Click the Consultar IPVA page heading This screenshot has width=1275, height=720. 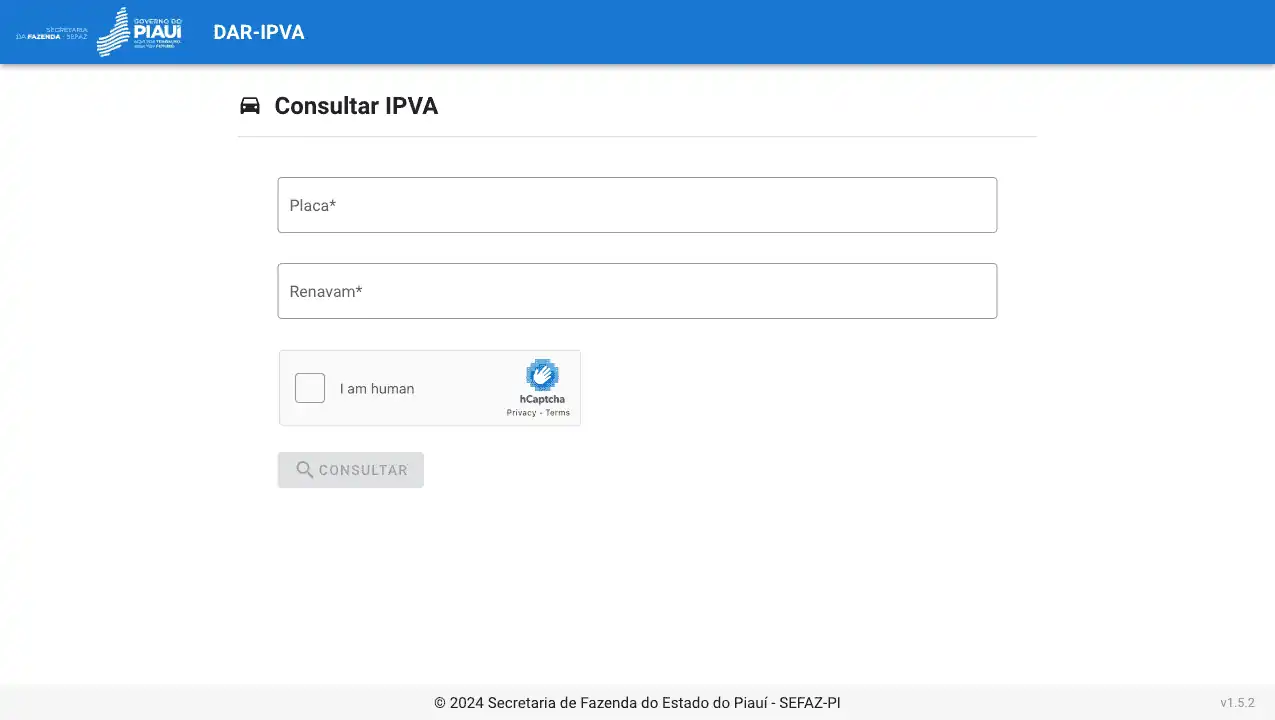pyautogui.click(x=356, y=106)
